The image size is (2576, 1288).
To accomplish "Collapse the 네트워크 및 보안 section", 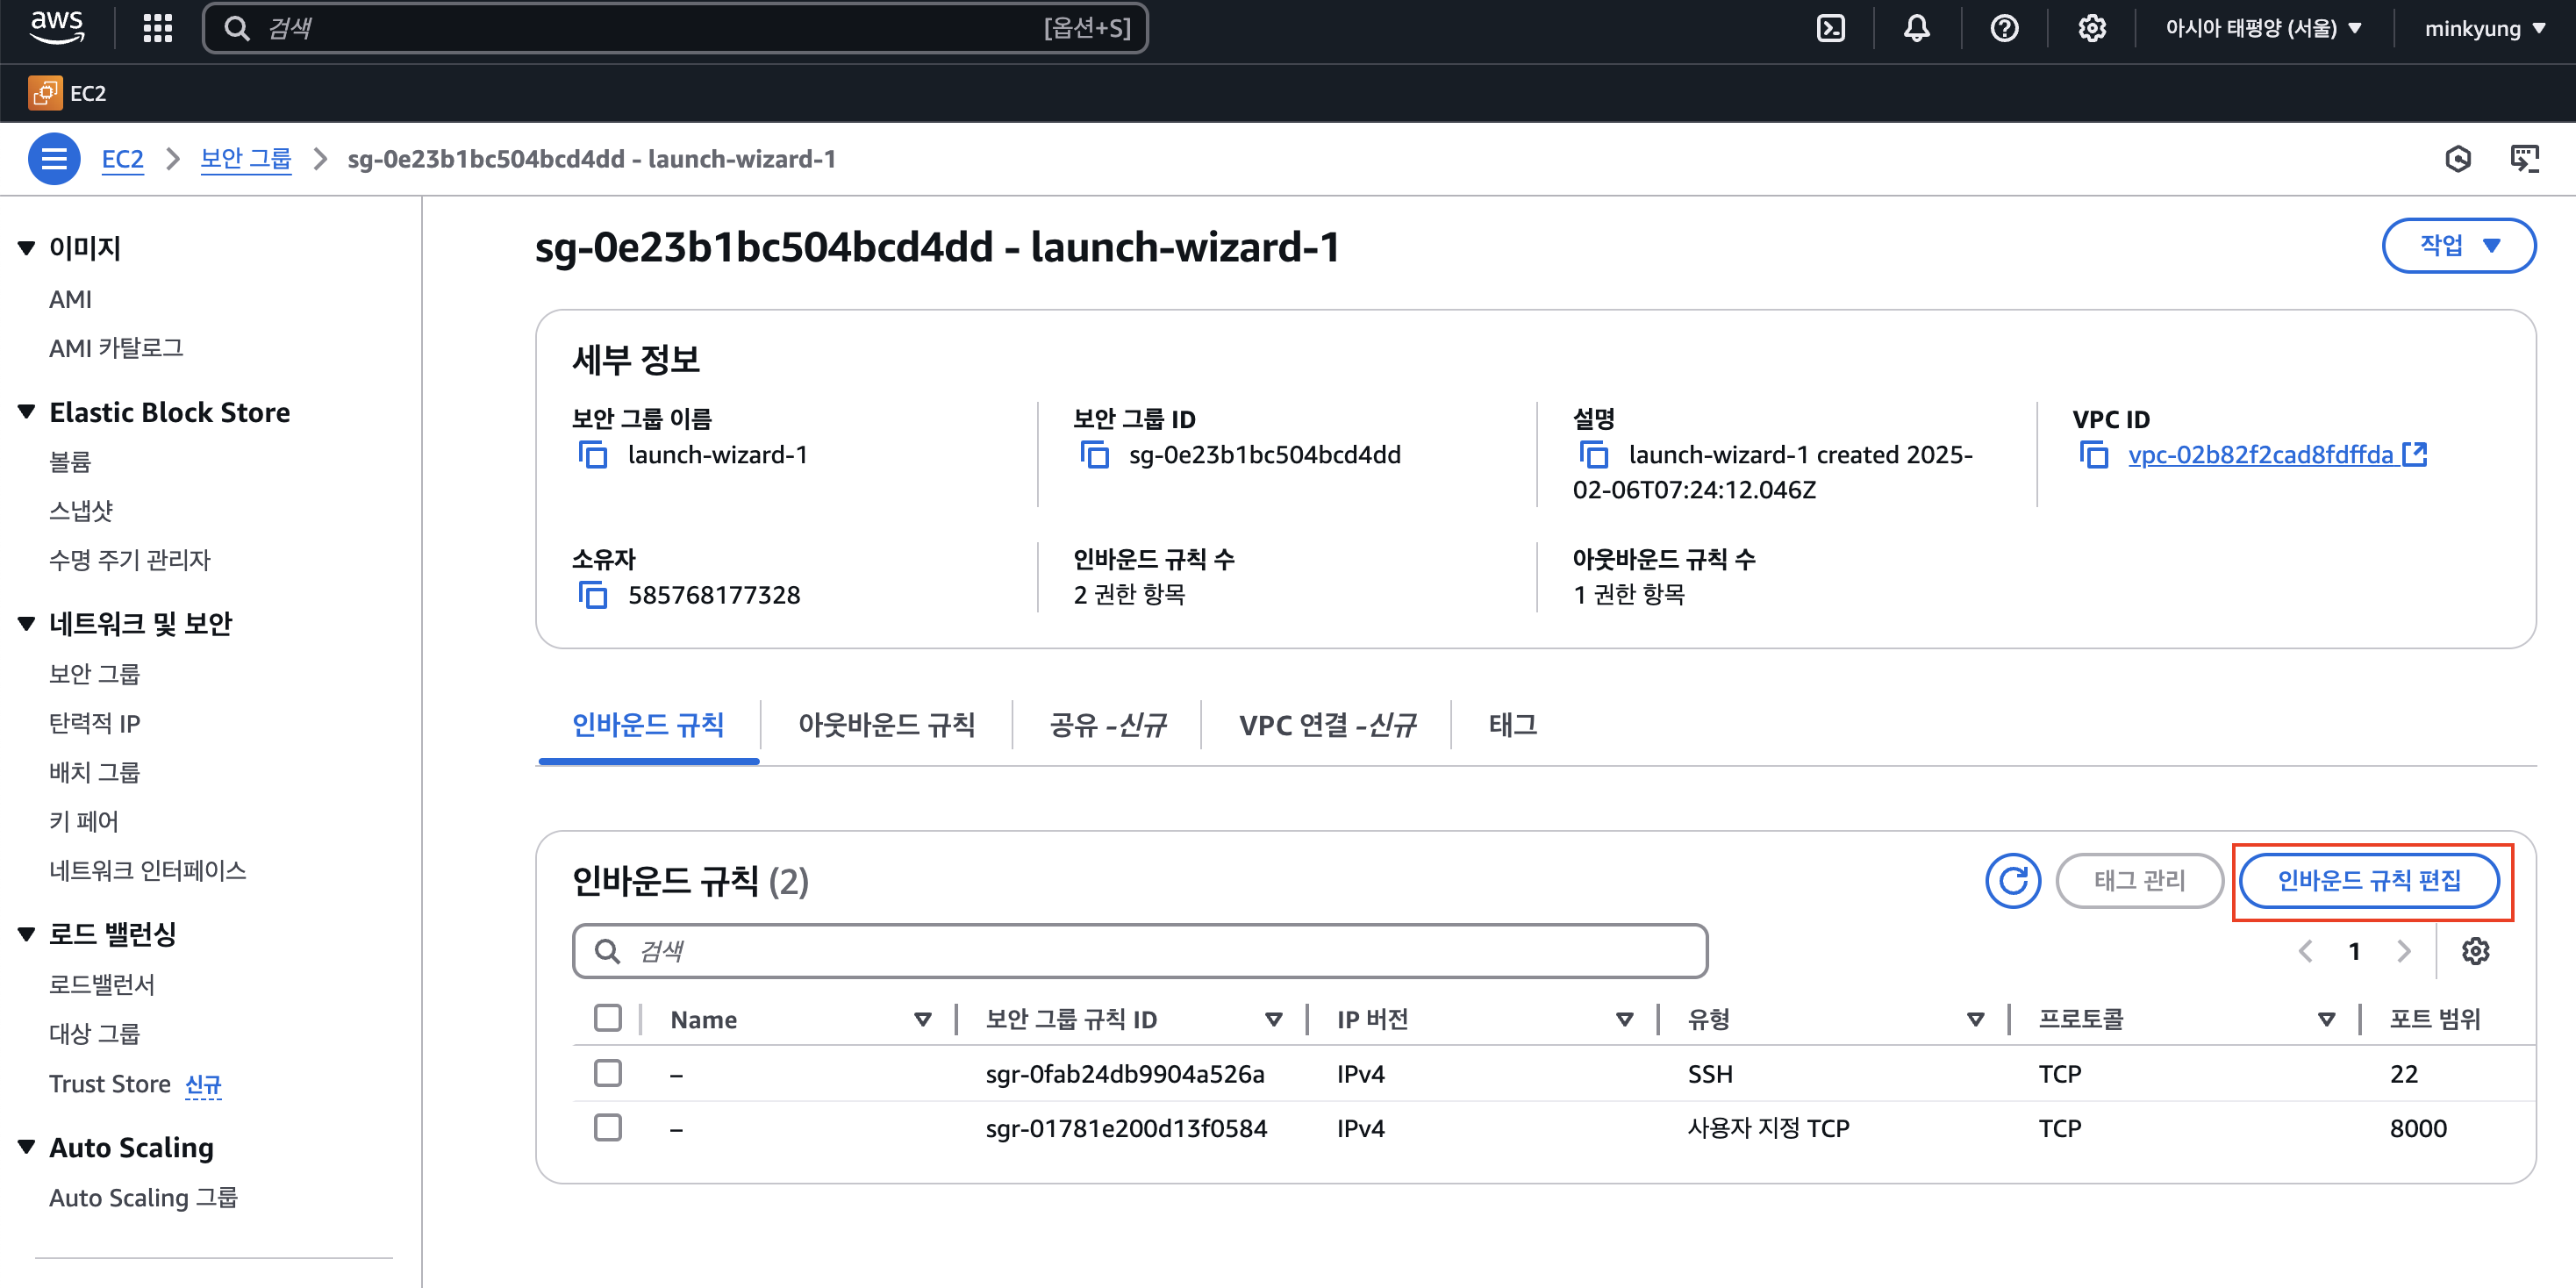I will pos(27,624).
